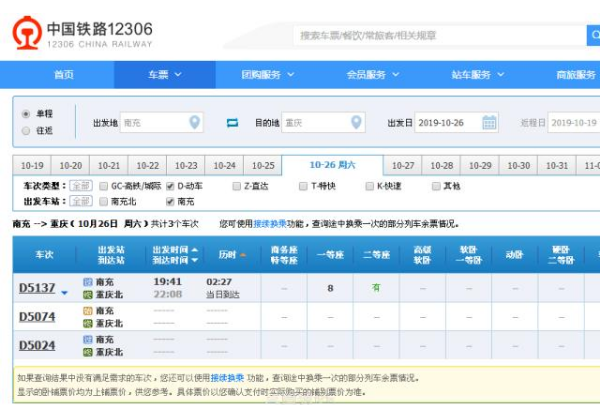
Task: Select the 单程 one-way radio button
Action: point(26,114)
